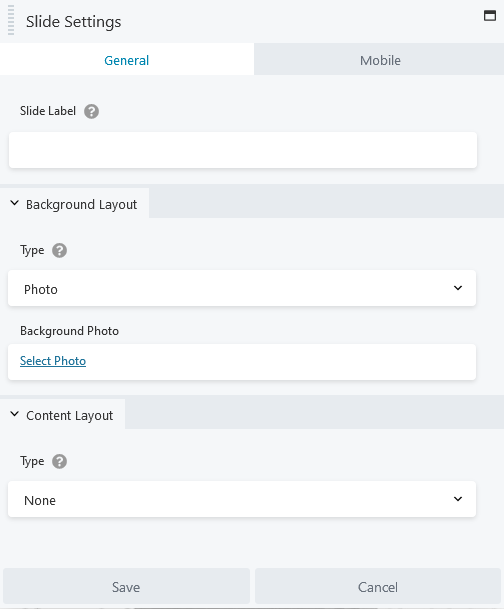Click the Background Layout section title
The image size is (504, 609).
[82, 204]
